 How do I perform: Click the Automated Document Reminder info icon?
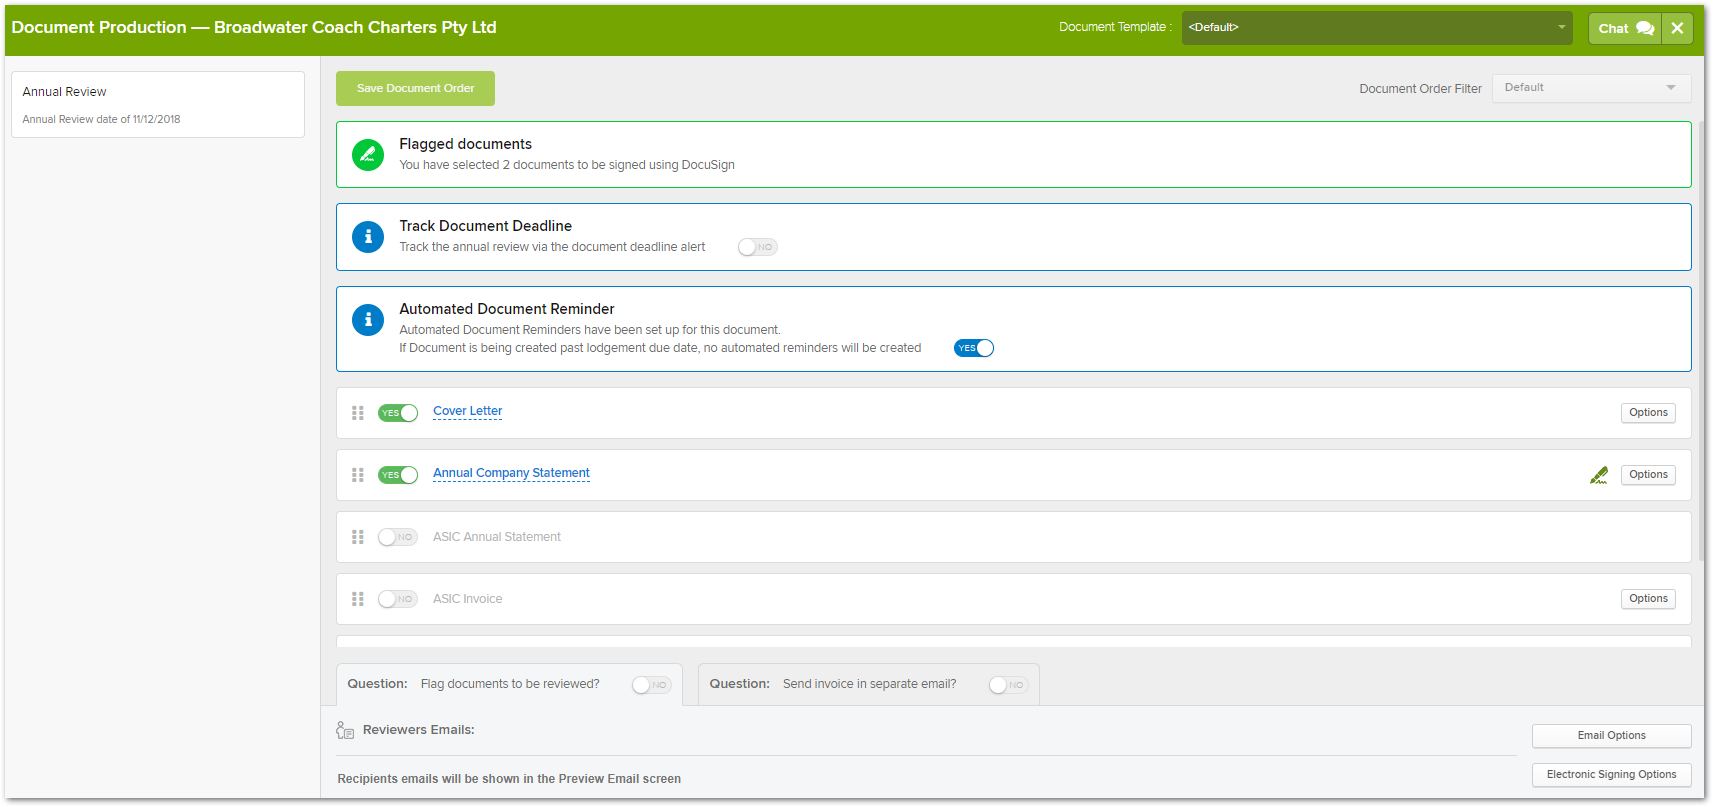[368, 320]
